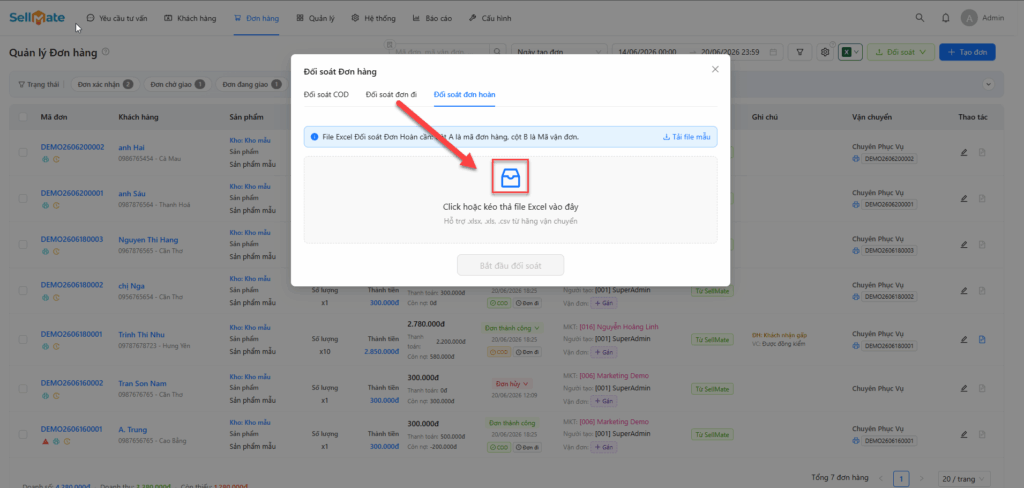
Task: Open the Cấu hình menu
Action: (490, 18)
